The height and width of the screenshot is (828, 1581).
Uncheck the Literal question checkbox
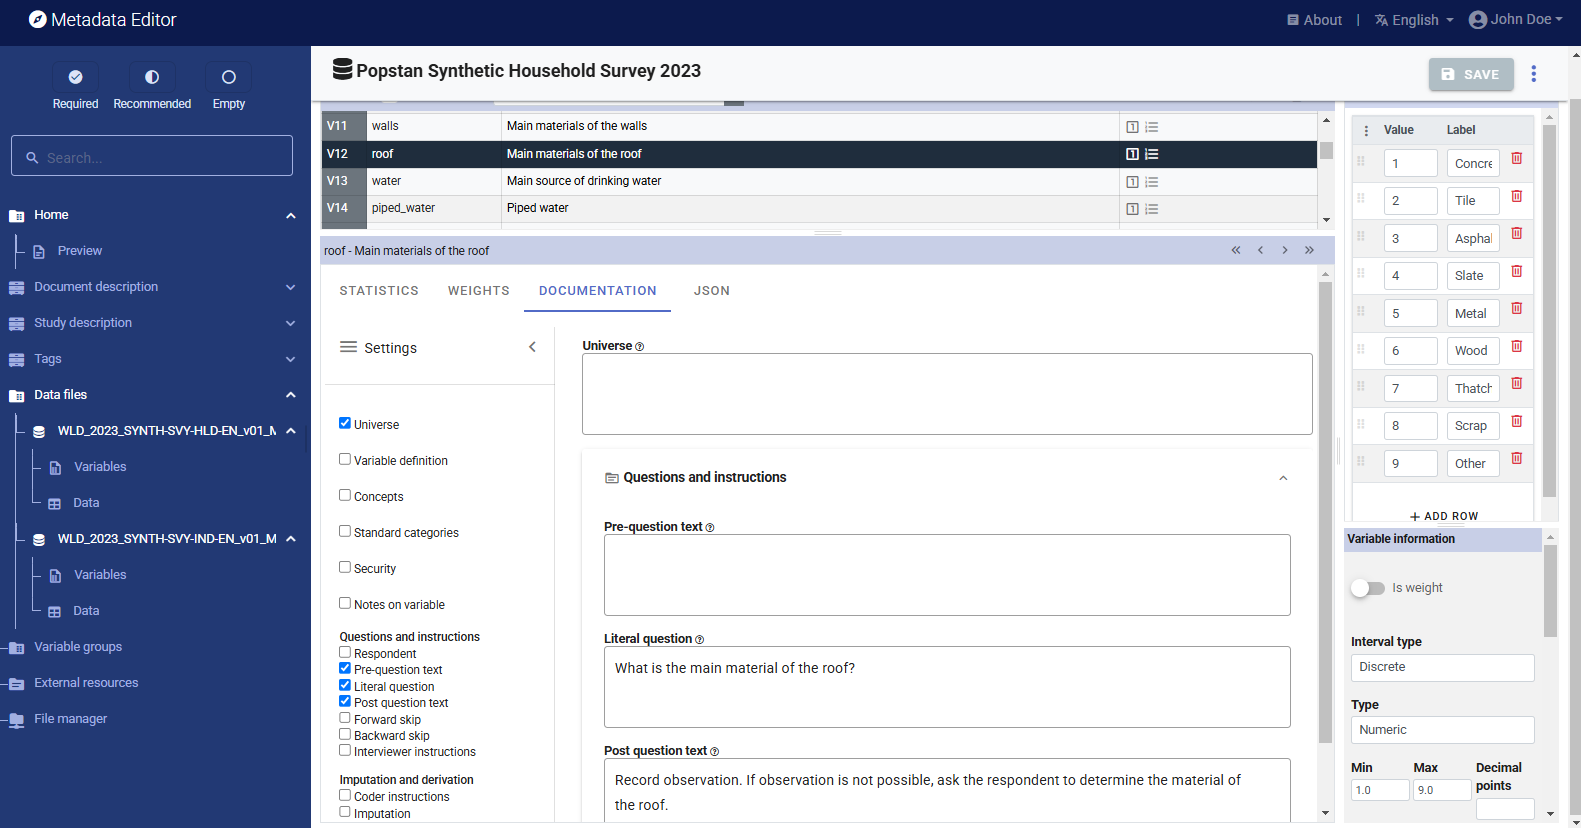pos(345,686)
